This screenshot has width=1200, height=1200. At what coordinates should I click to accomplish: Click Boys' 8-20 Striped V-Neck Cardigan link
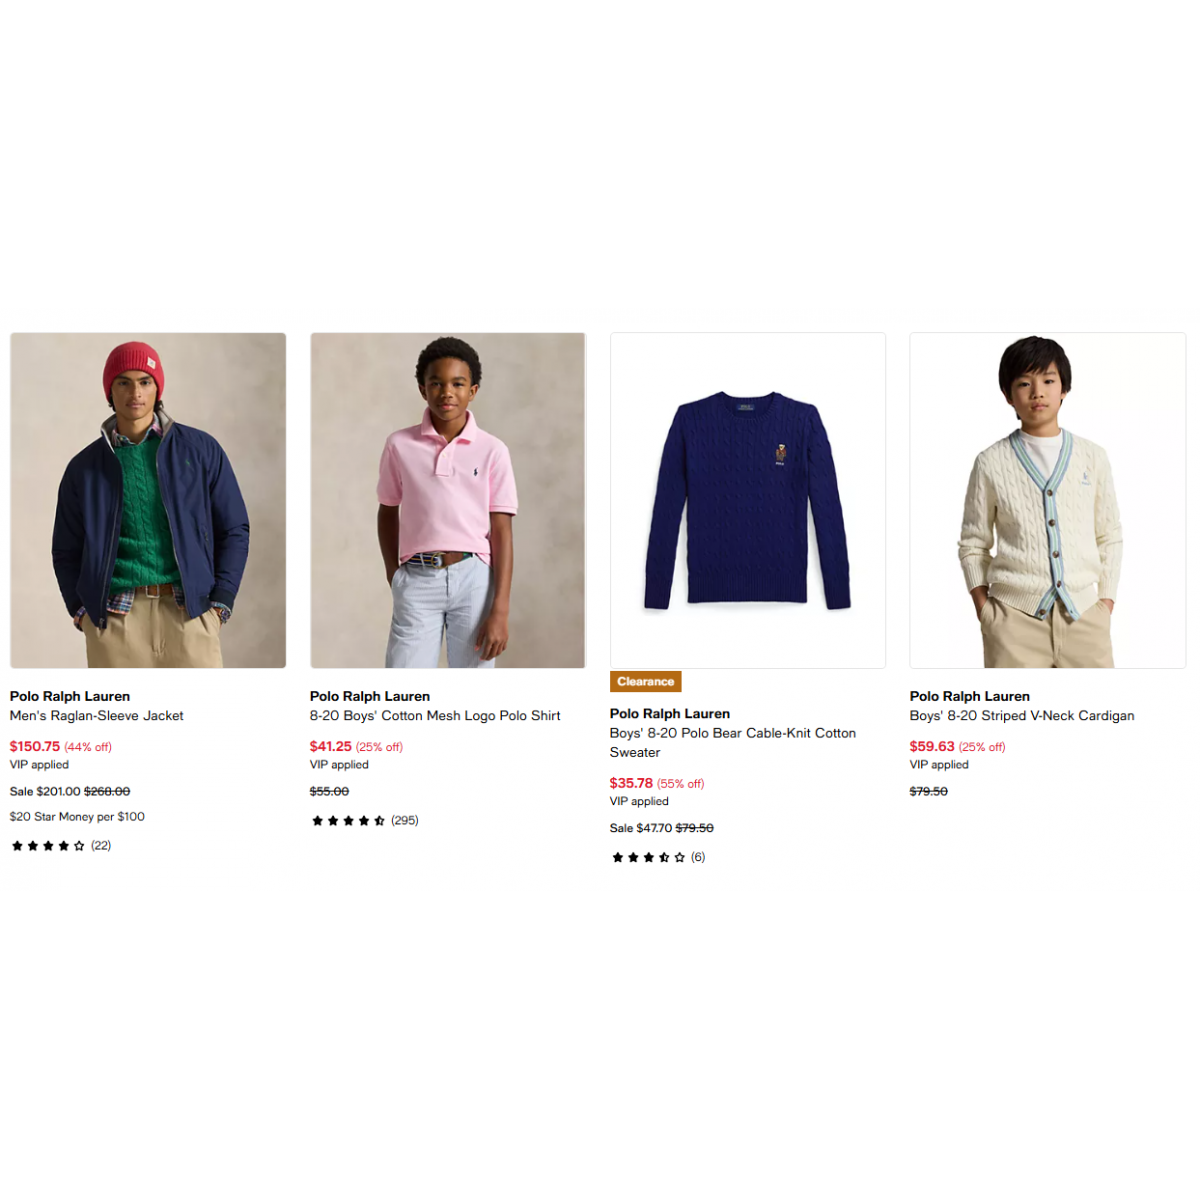pos(1022,716)
